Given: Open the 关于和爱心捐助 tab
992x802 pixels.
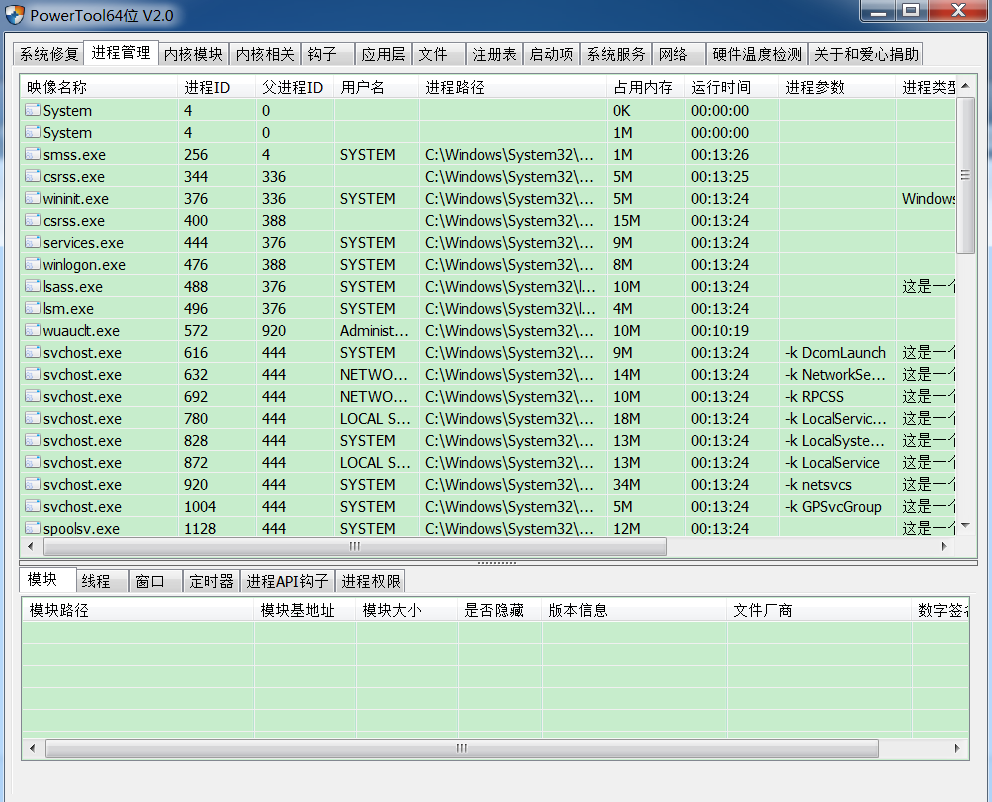Looking at the screenshot, I should coord(865,54).
